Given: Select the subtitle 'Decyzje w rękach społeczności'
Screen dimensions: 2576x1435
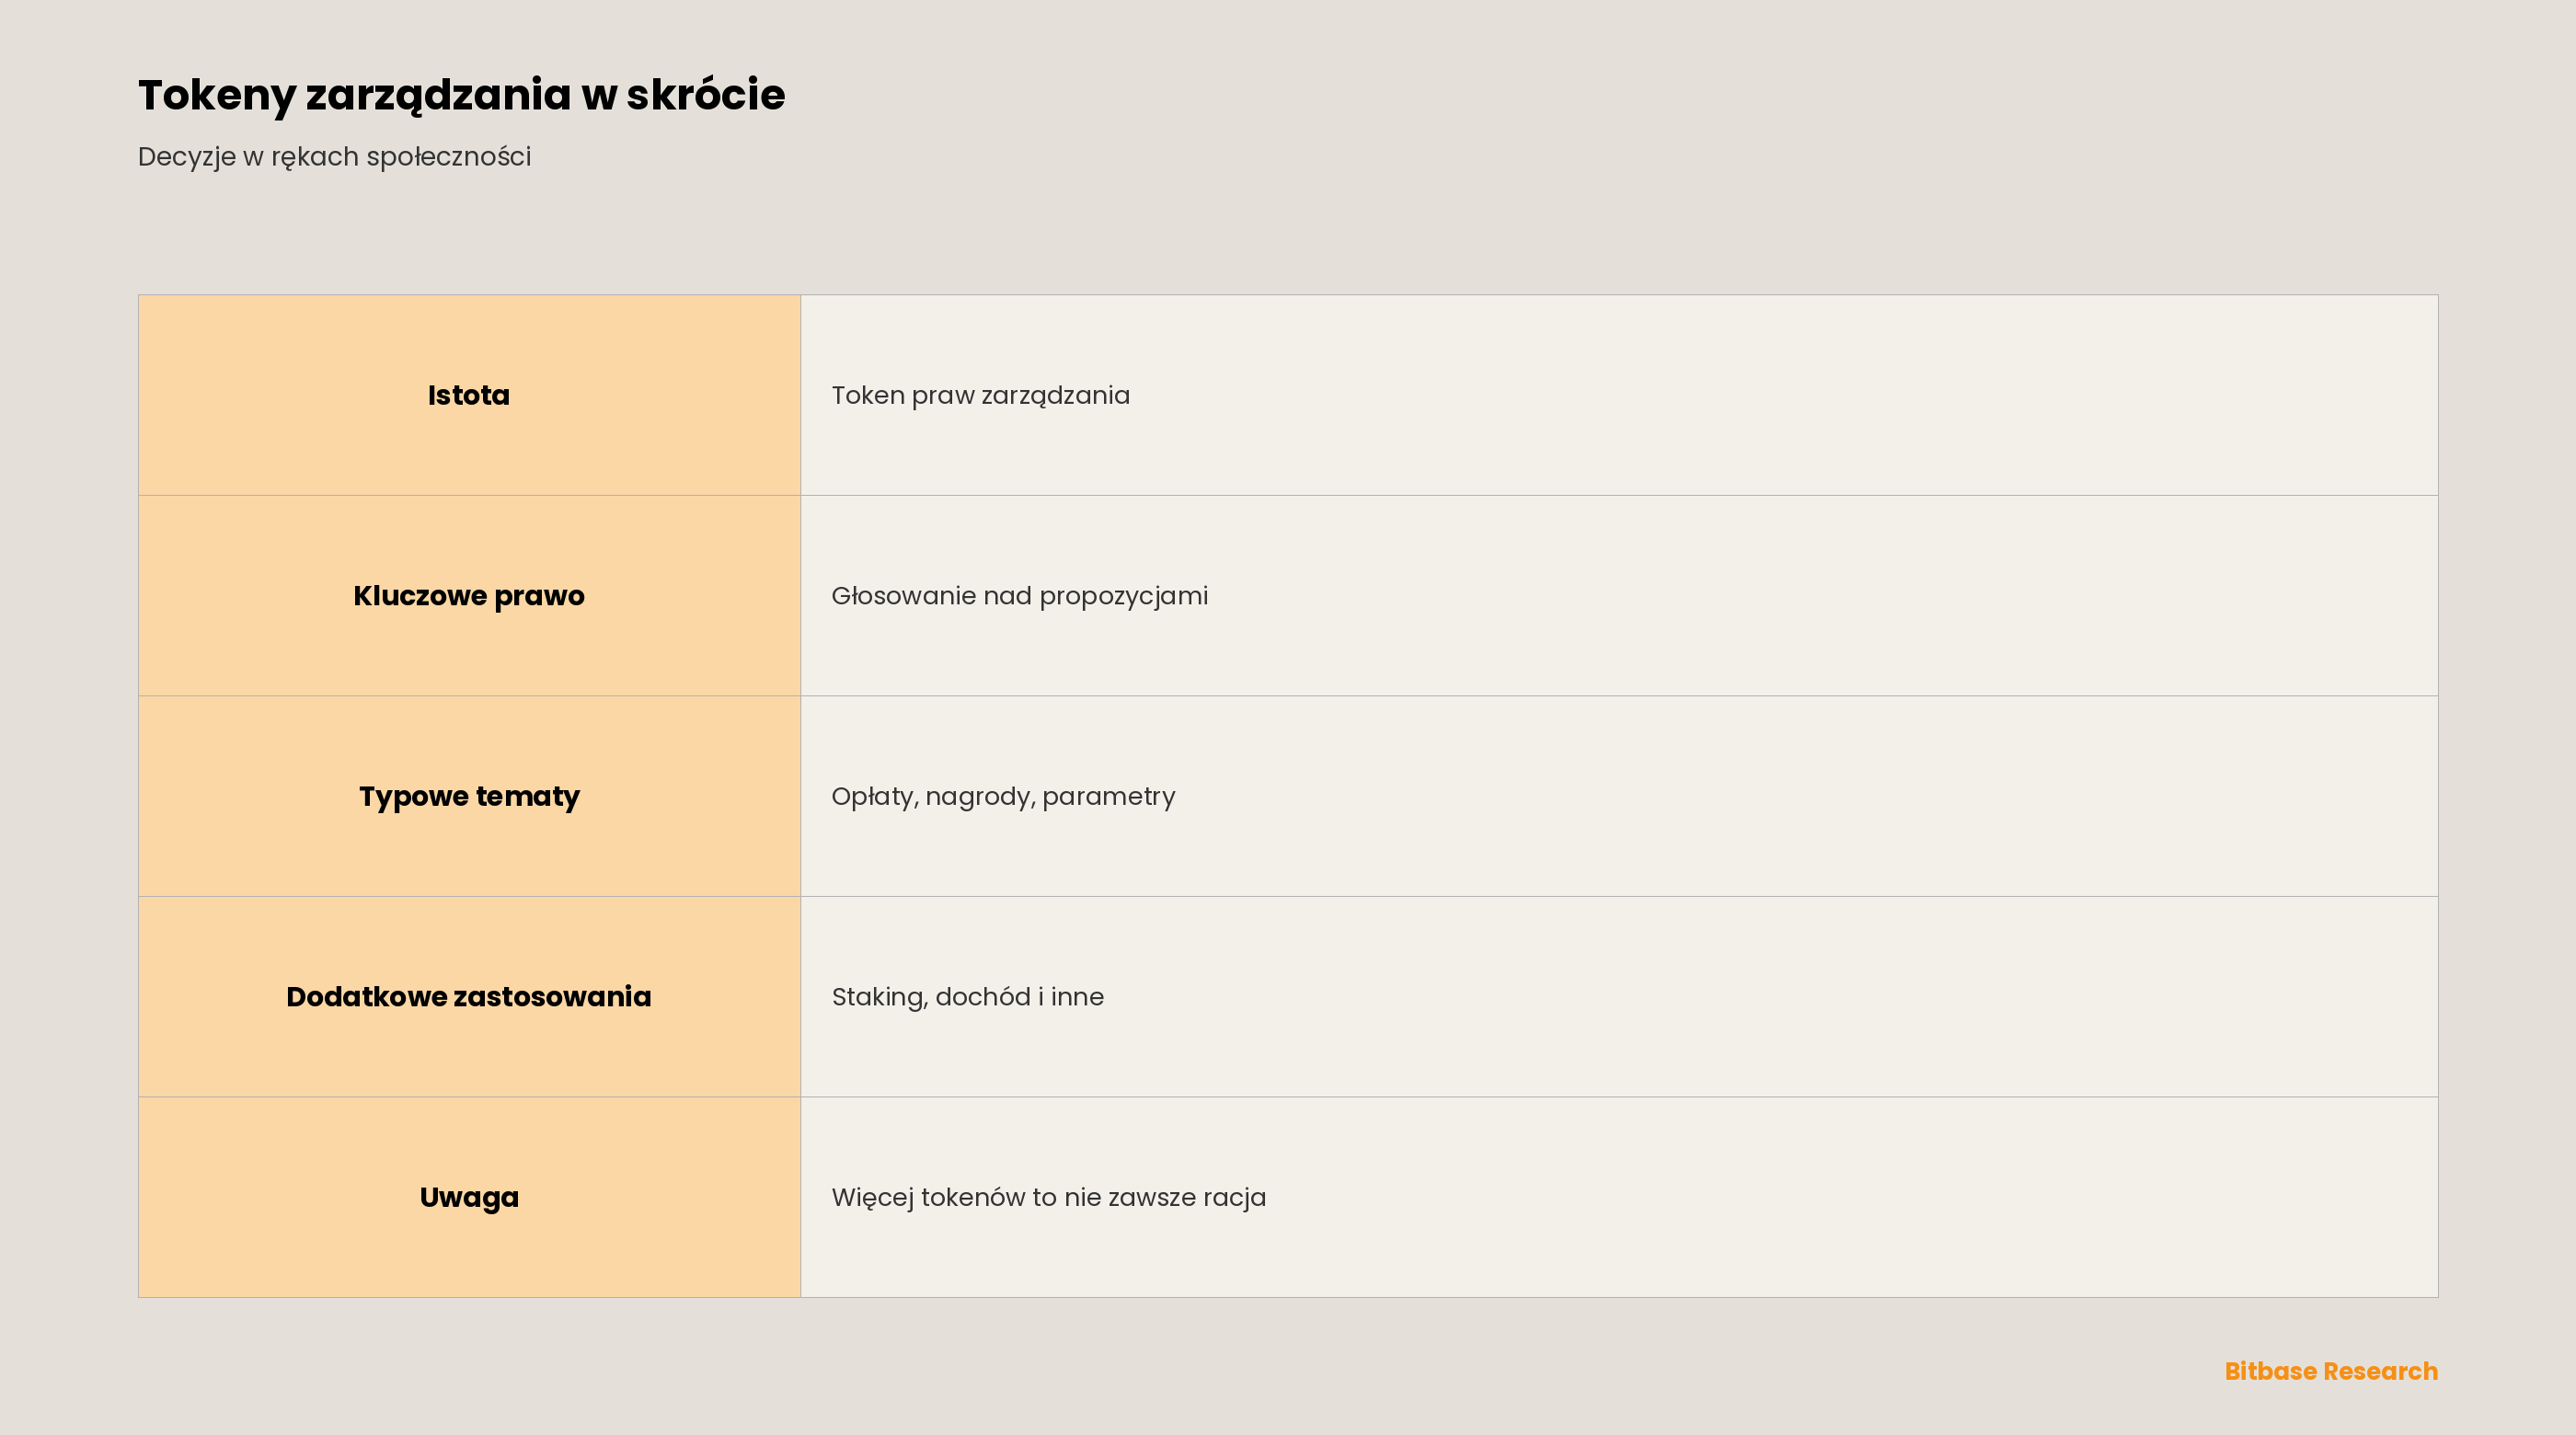Looking at the screenshot, I should tap(334, 157).
